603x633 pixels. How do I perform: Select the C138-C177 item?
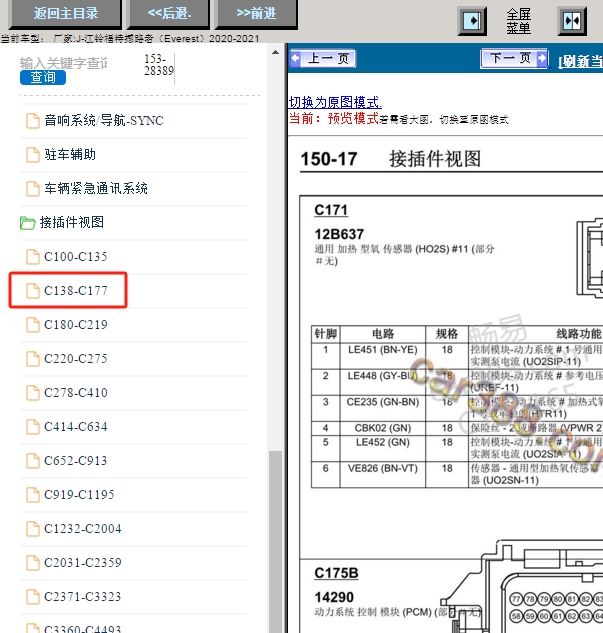point(75,291)
